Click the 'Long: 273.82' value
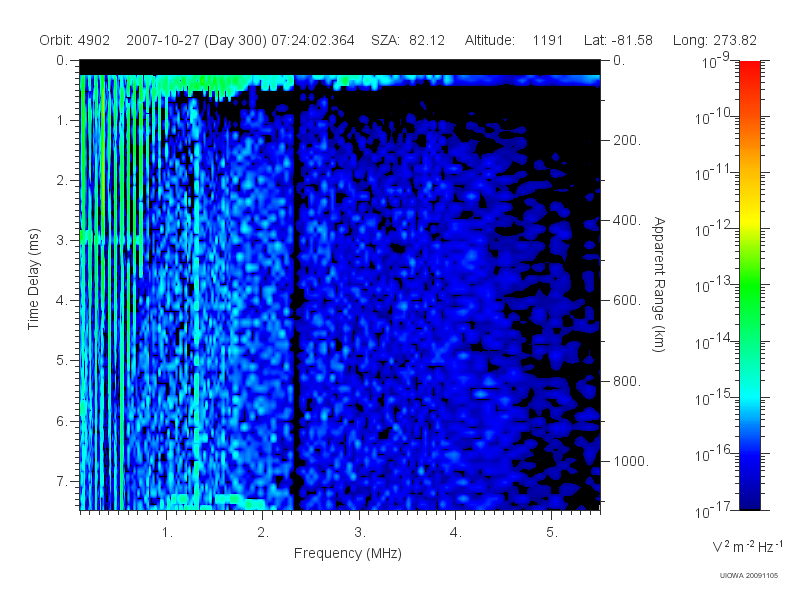The height and width of the screenshot is (600, 800). (x=715, y=40)
